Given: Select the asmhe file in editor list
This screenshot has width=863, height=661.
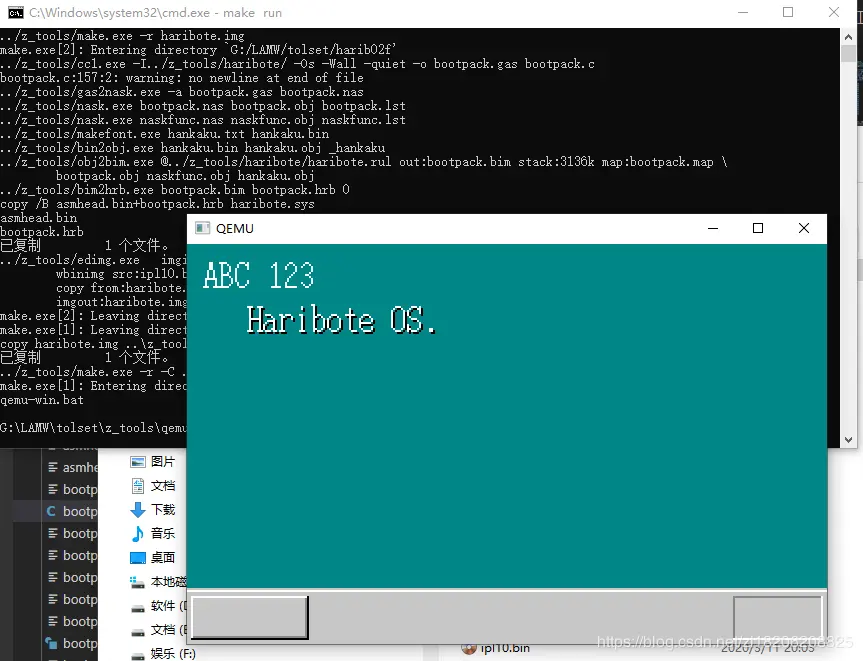Looking at the screenshot, I should [x=72, y=467].
